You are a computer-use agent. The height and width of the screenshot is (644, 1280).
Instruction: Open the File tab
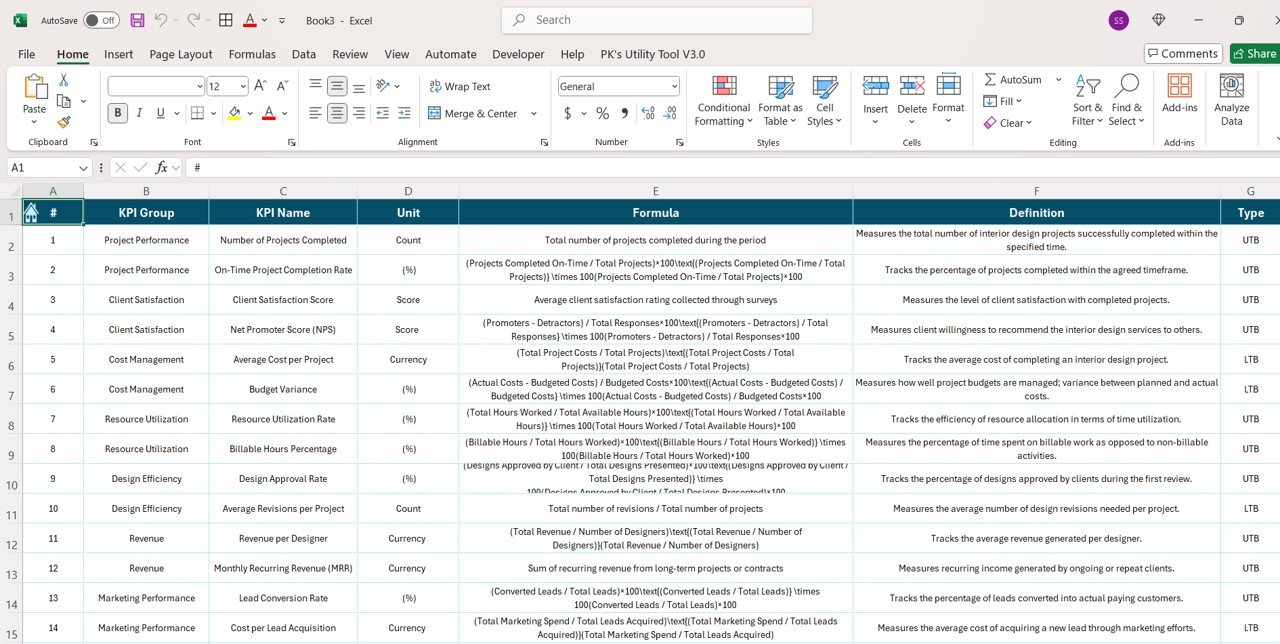coord(27,54)
